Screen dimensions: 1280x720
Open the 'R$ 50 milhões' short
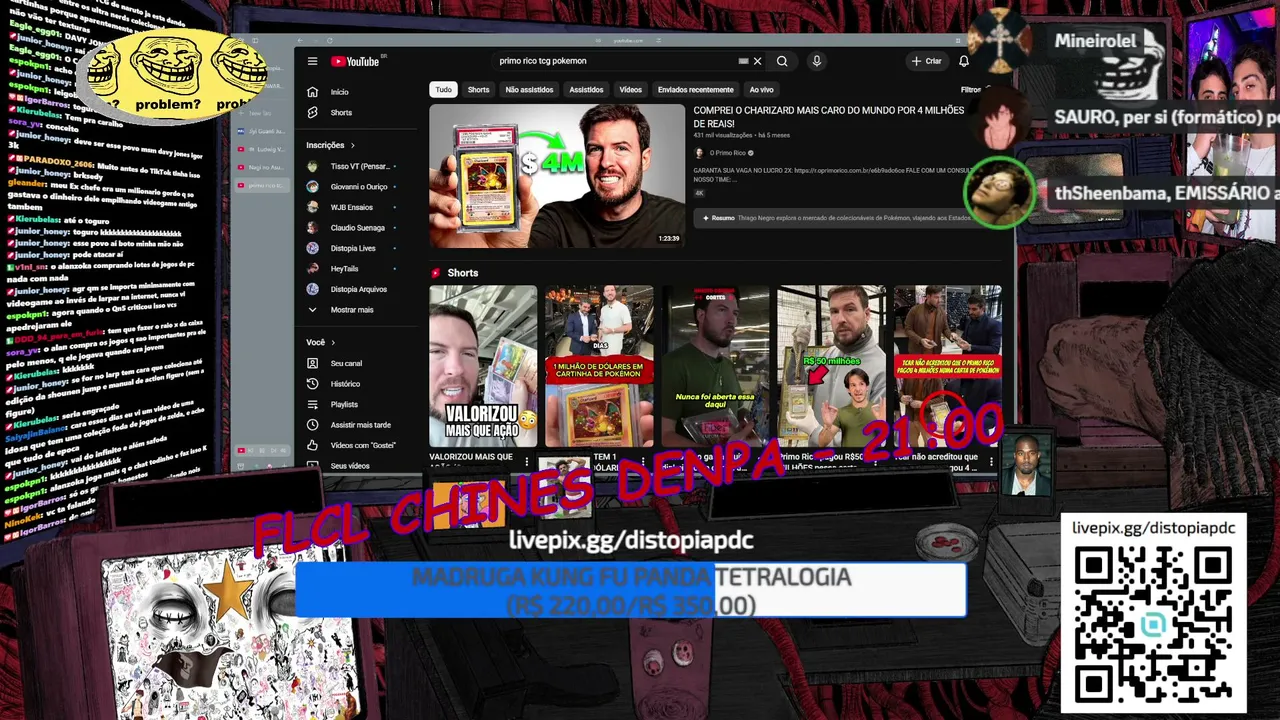(x=831, y=366)
